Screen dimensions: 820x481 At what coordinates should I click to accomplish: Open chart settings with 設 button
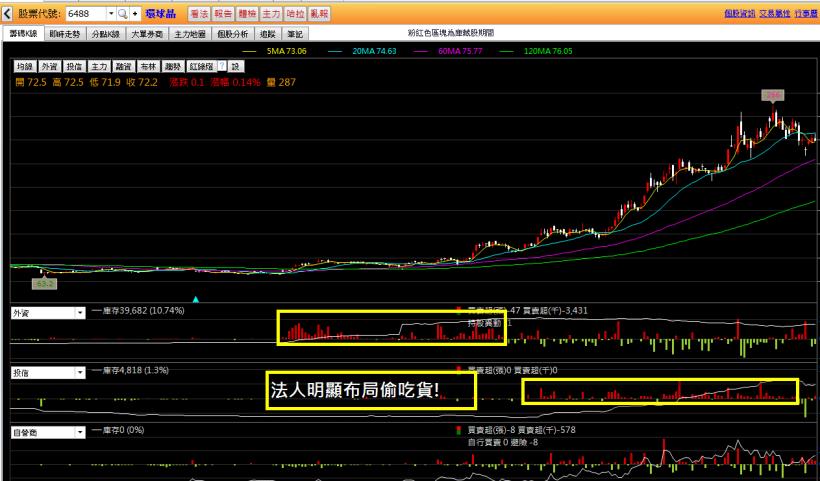pos(236,66)
